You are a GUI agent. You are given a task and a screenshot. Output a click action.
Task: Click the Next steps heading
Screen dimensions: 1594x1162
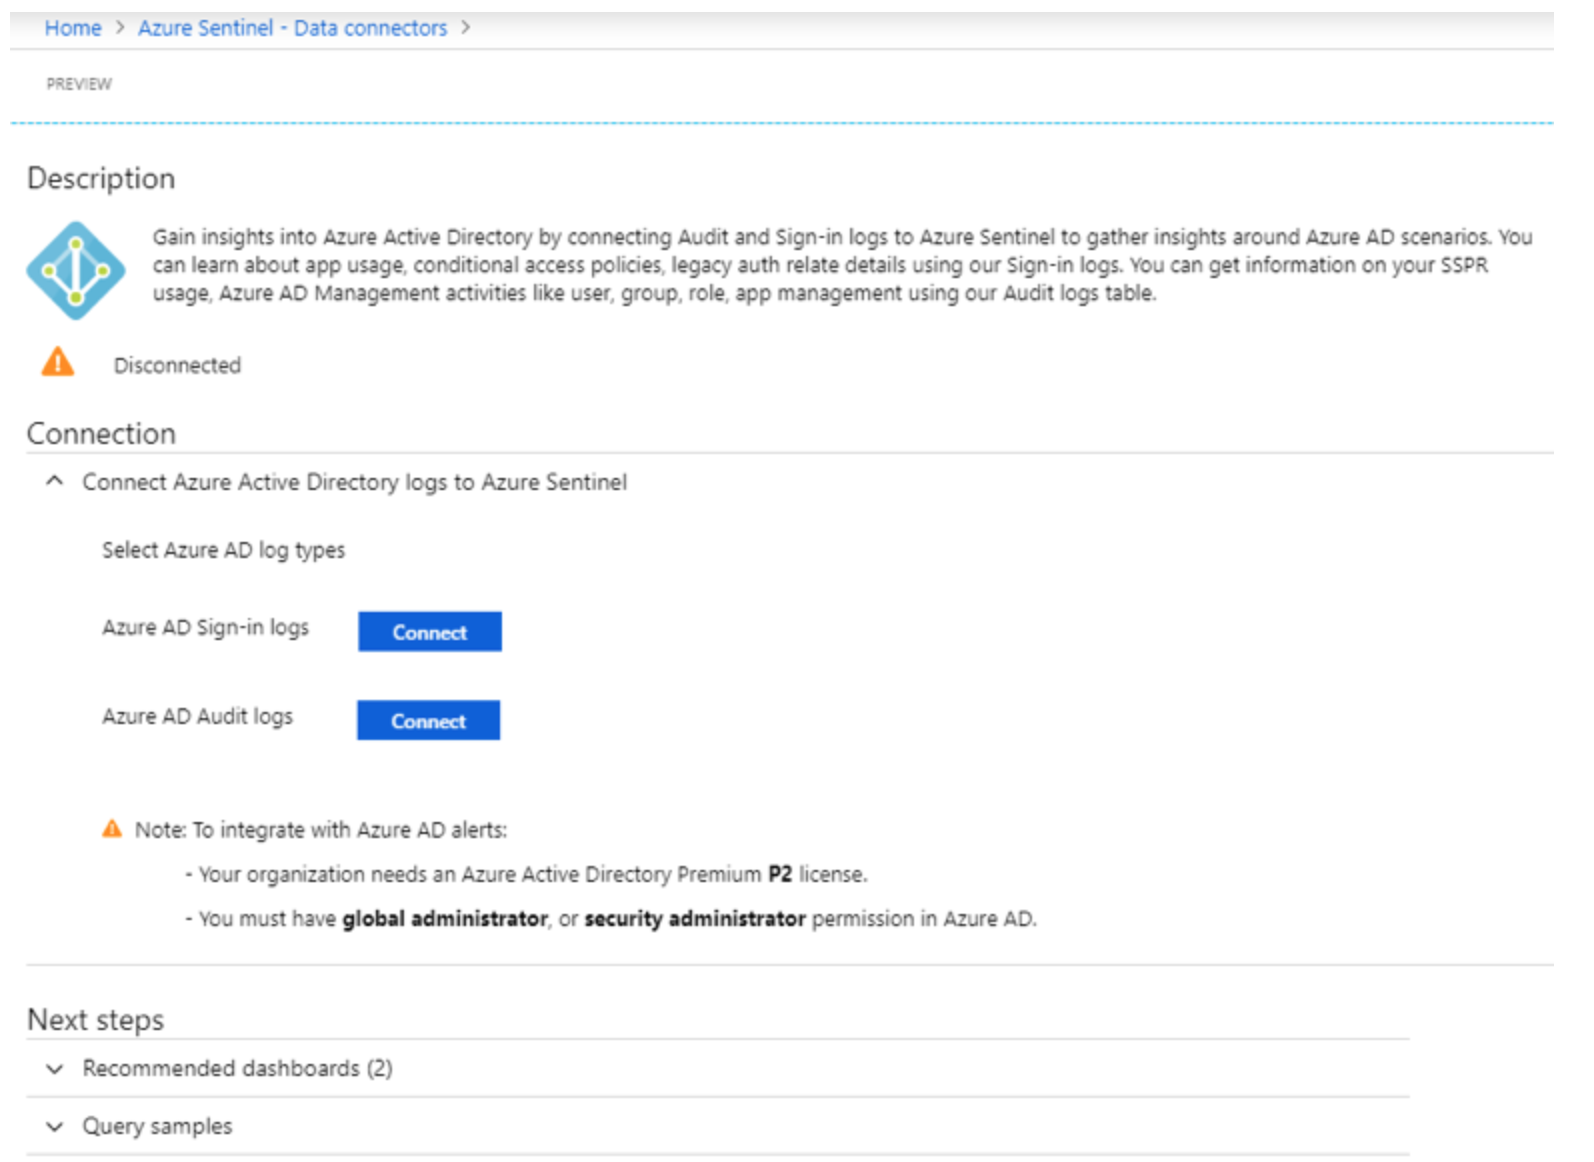[96, 1020]
